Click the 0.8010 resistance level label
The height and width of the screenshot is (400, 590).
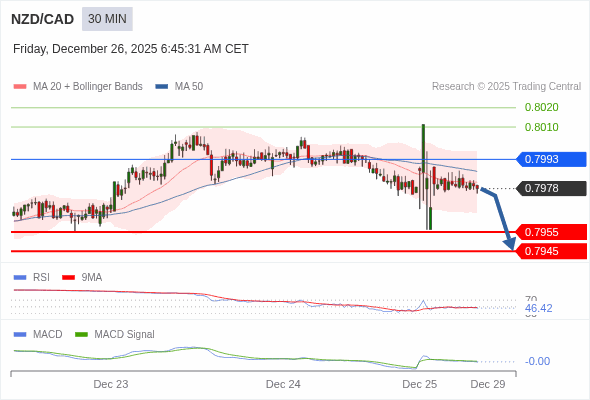(541, 127)
